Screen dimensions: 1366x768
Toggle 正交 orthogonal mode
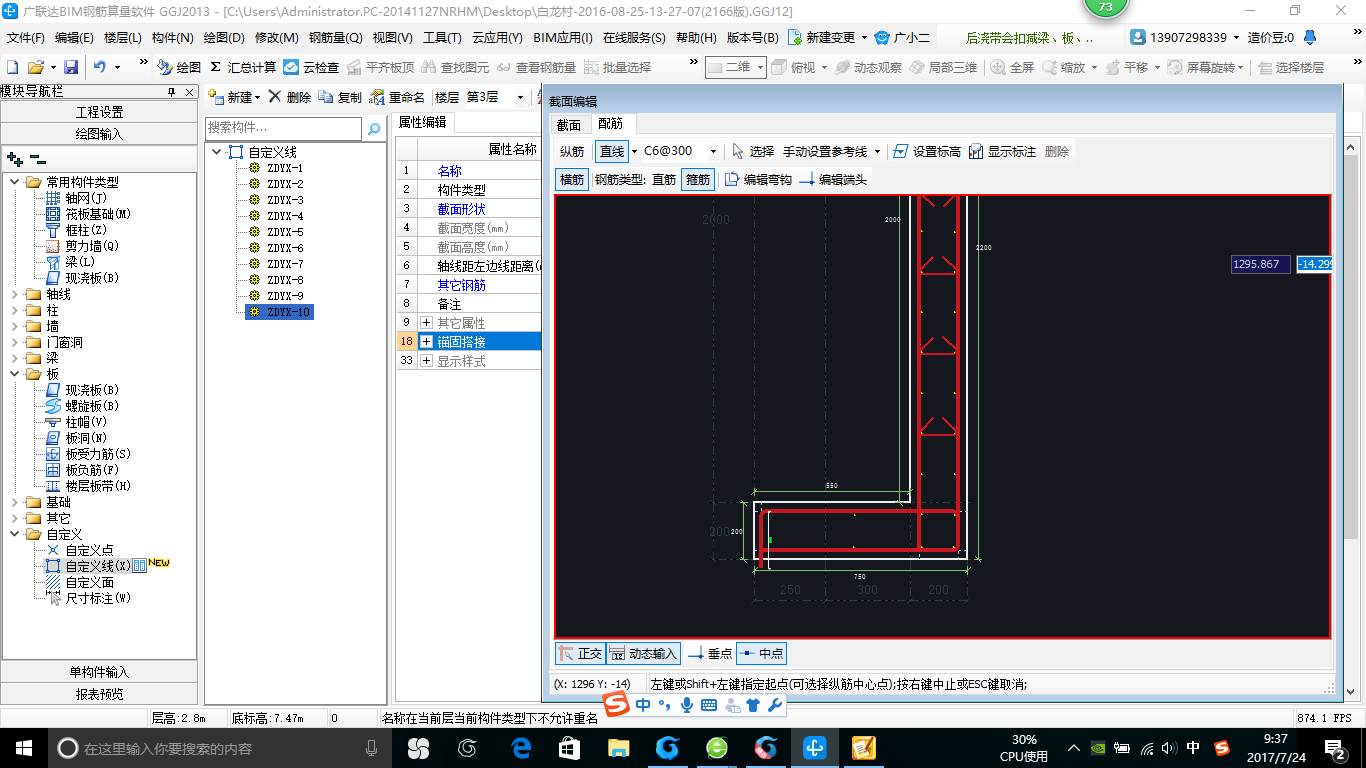click(x=580, y=653)
